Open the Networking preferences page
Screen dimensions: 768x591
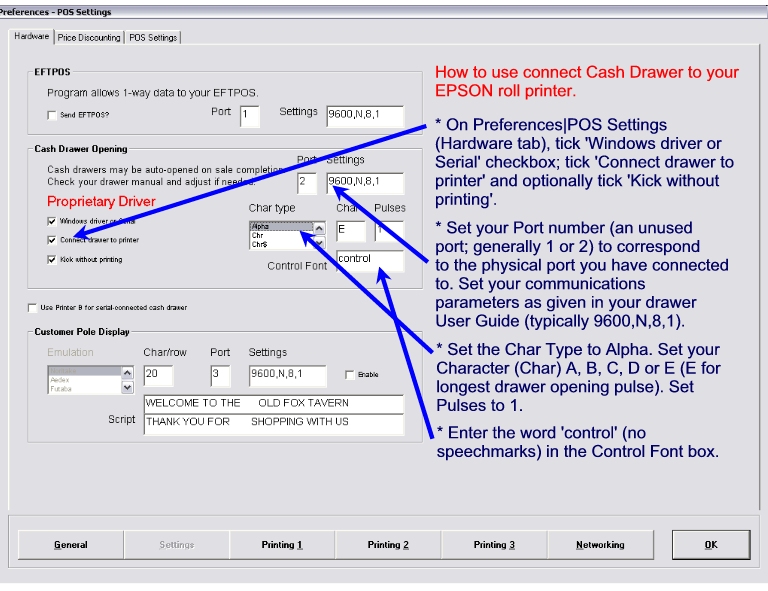(600, 545)
